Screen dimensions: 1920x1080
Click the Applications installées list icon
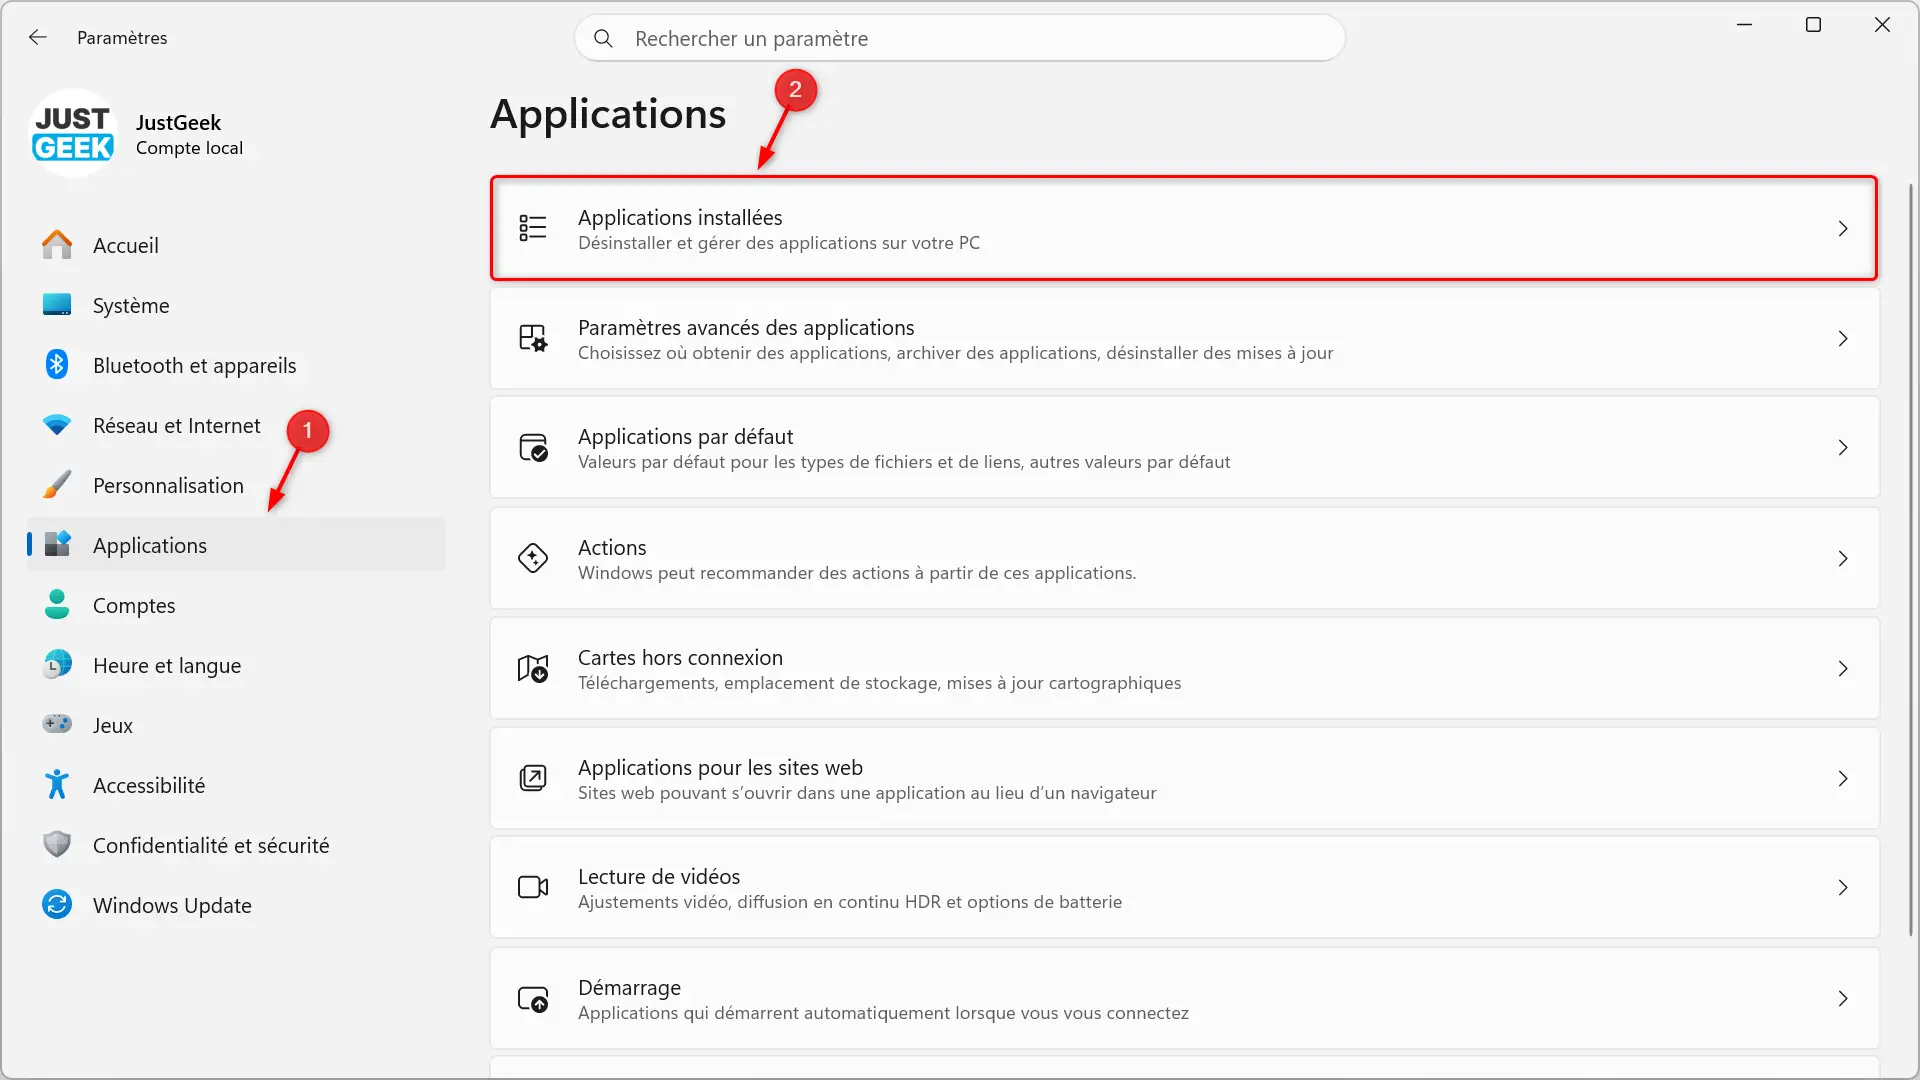coord(533,228)
